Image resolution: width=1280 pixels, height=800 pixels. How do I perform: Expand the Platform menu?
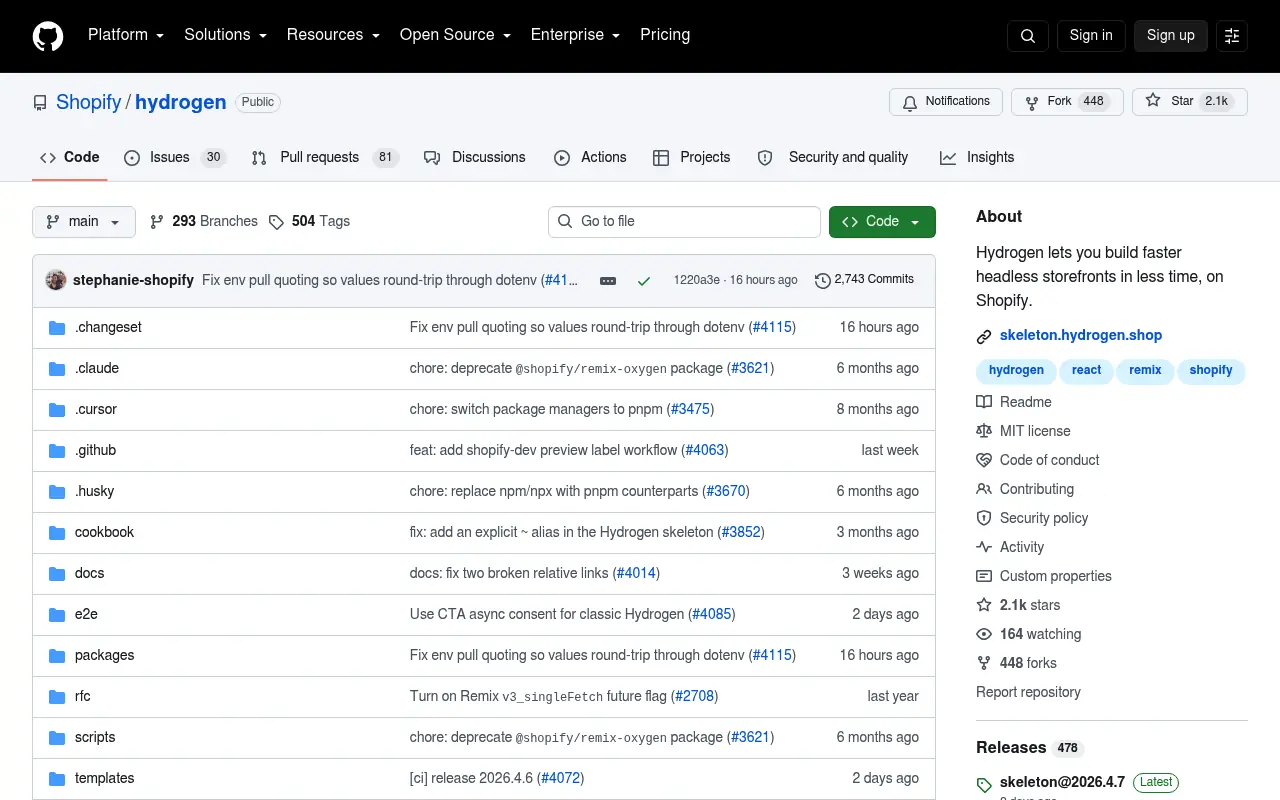tap(125, 35)
